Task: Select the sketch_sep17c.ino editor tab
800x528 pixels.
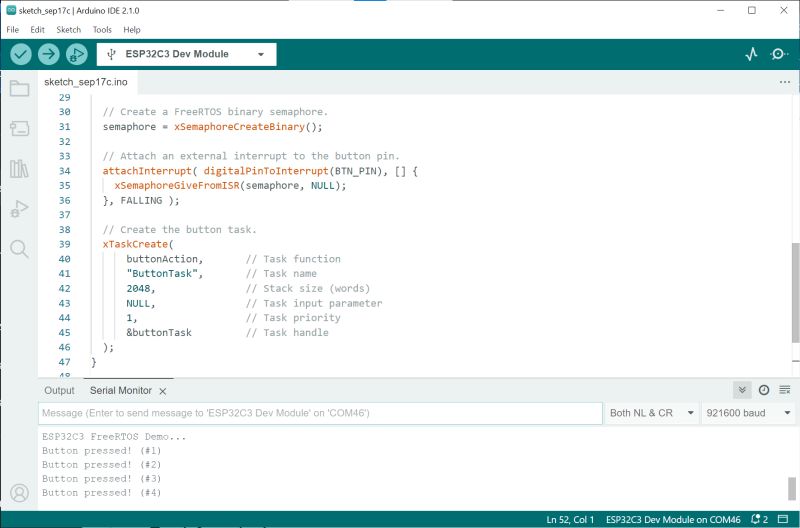Action: (x=86, y=82)
